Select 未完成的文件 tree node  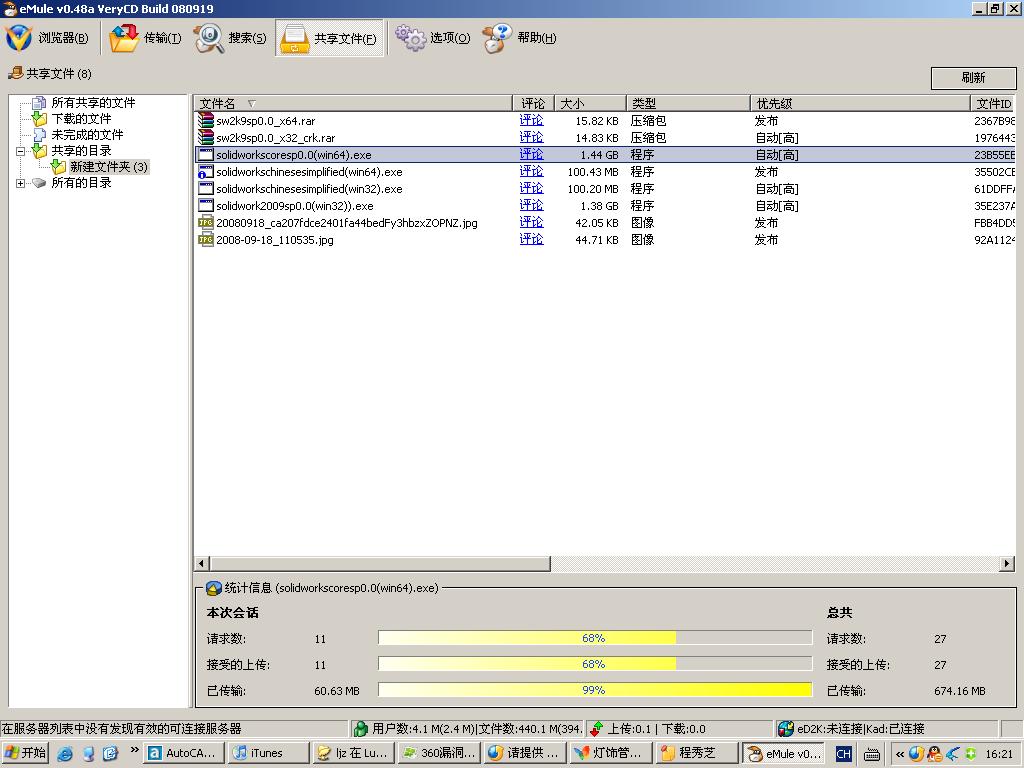tap(87, 135)
